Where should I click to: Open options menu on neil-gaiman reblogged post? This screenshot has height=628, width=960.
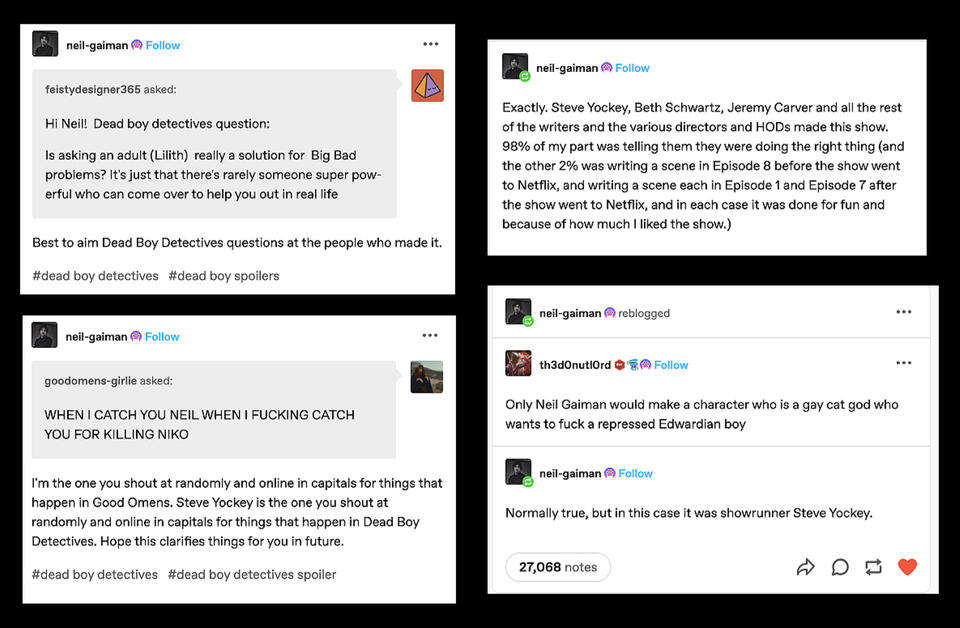(x=904, y=312)
